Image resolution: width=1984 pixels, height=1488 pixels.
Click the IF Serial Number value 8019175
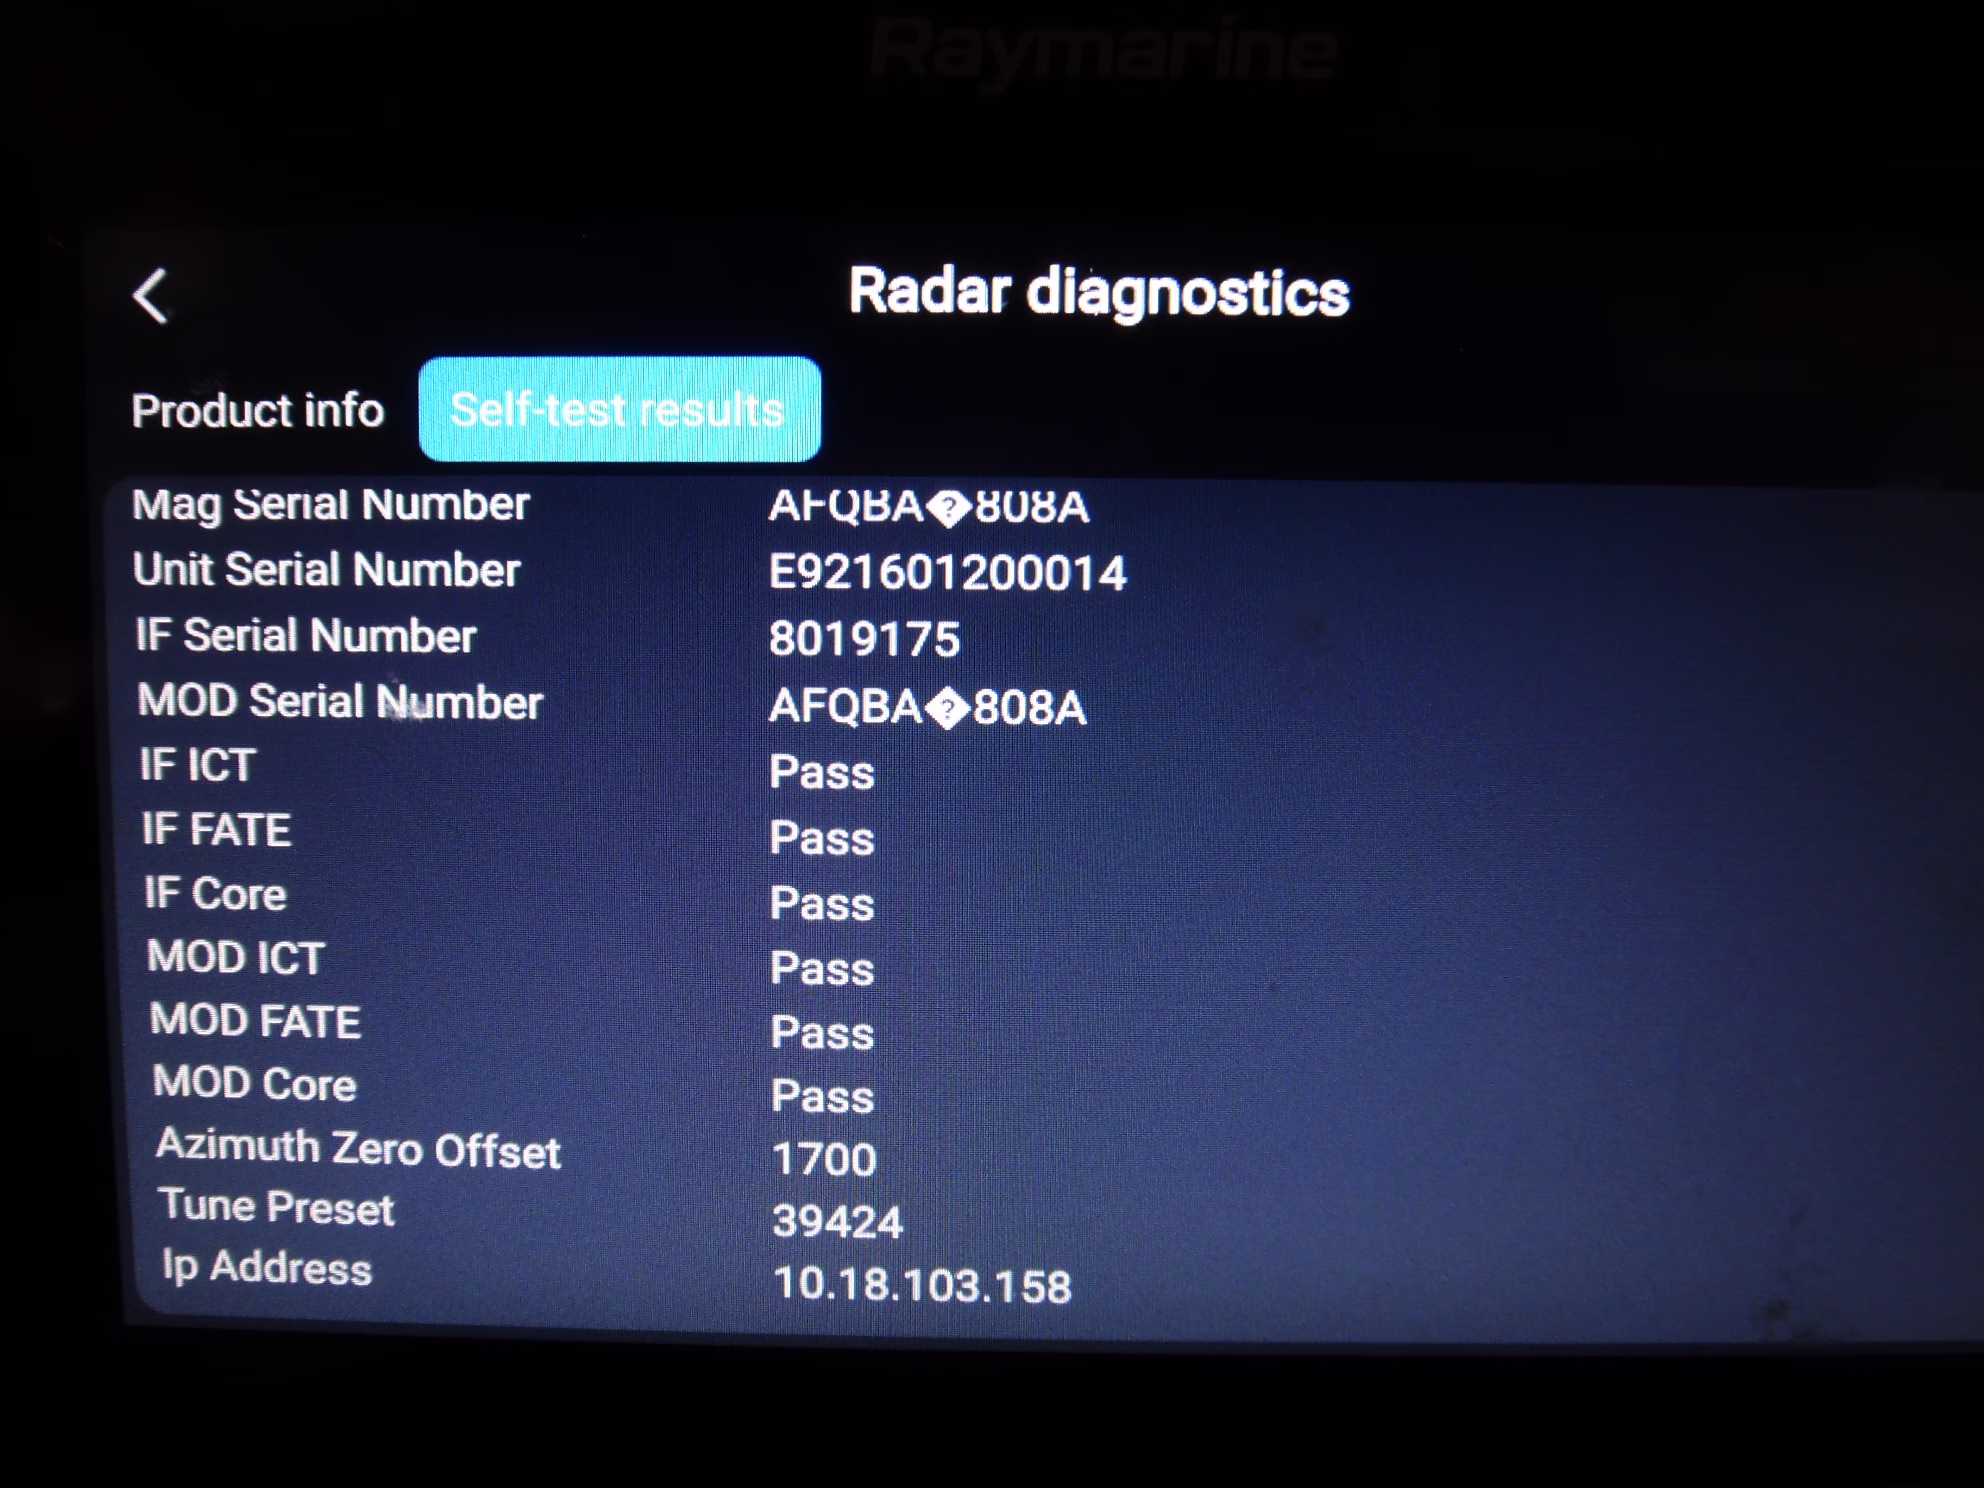pyautogui.click(x=864, y=640)
